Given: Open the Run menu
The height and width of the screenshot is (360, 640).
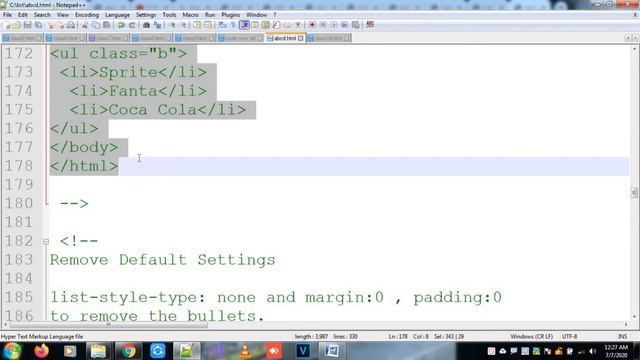Looking at the screenshot, I should pyautogui.click(x=210, y=15).
